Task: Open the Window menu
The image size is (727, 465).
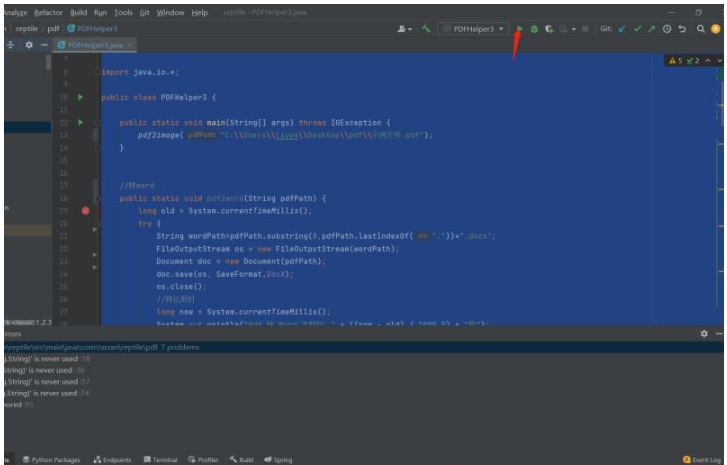Action: [170, 13]
